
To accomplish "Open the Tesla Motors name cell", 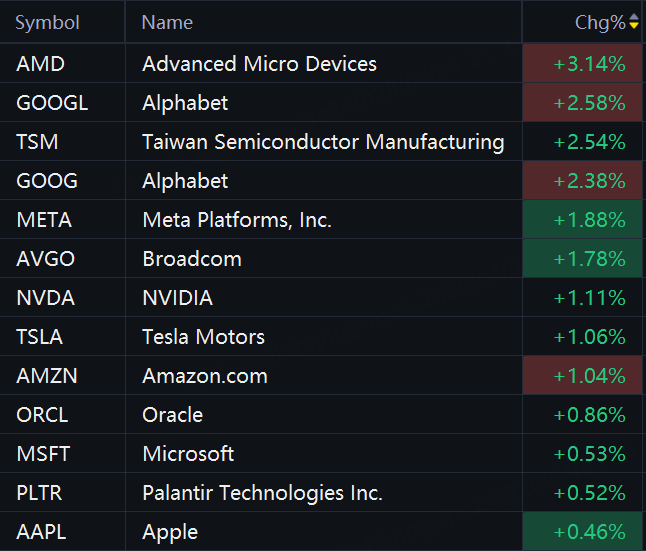I will tap(204, 337).
